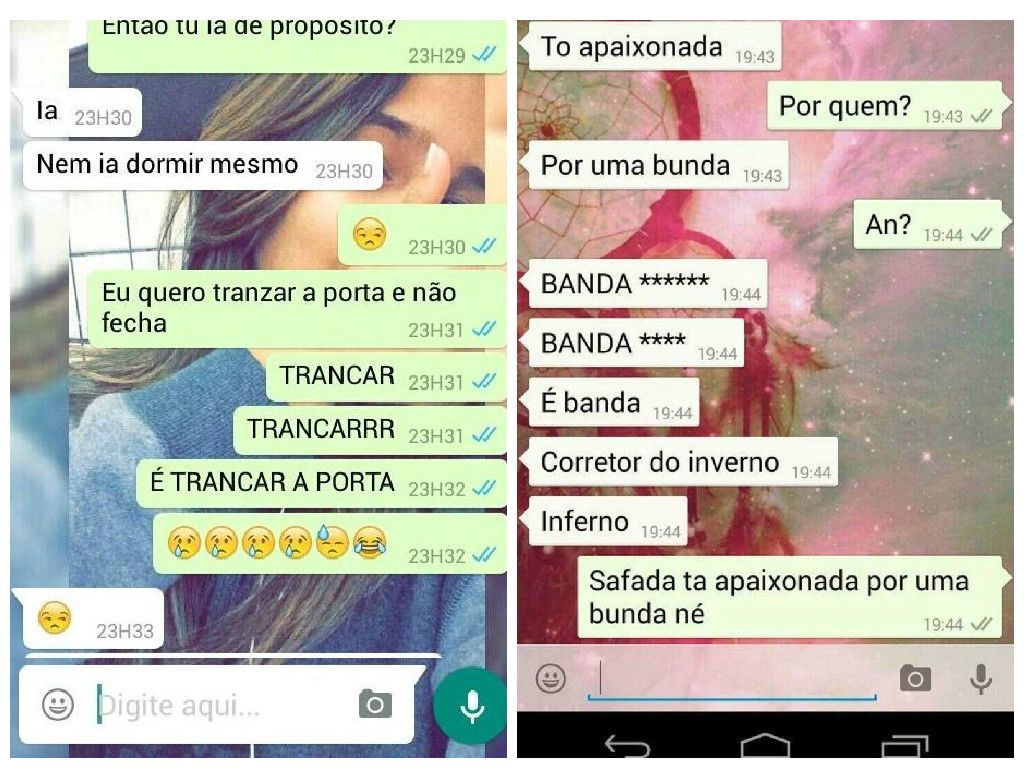Tap the emoji icon in left chat
This screenshot has height=768, width=1024.
(57, 705)
